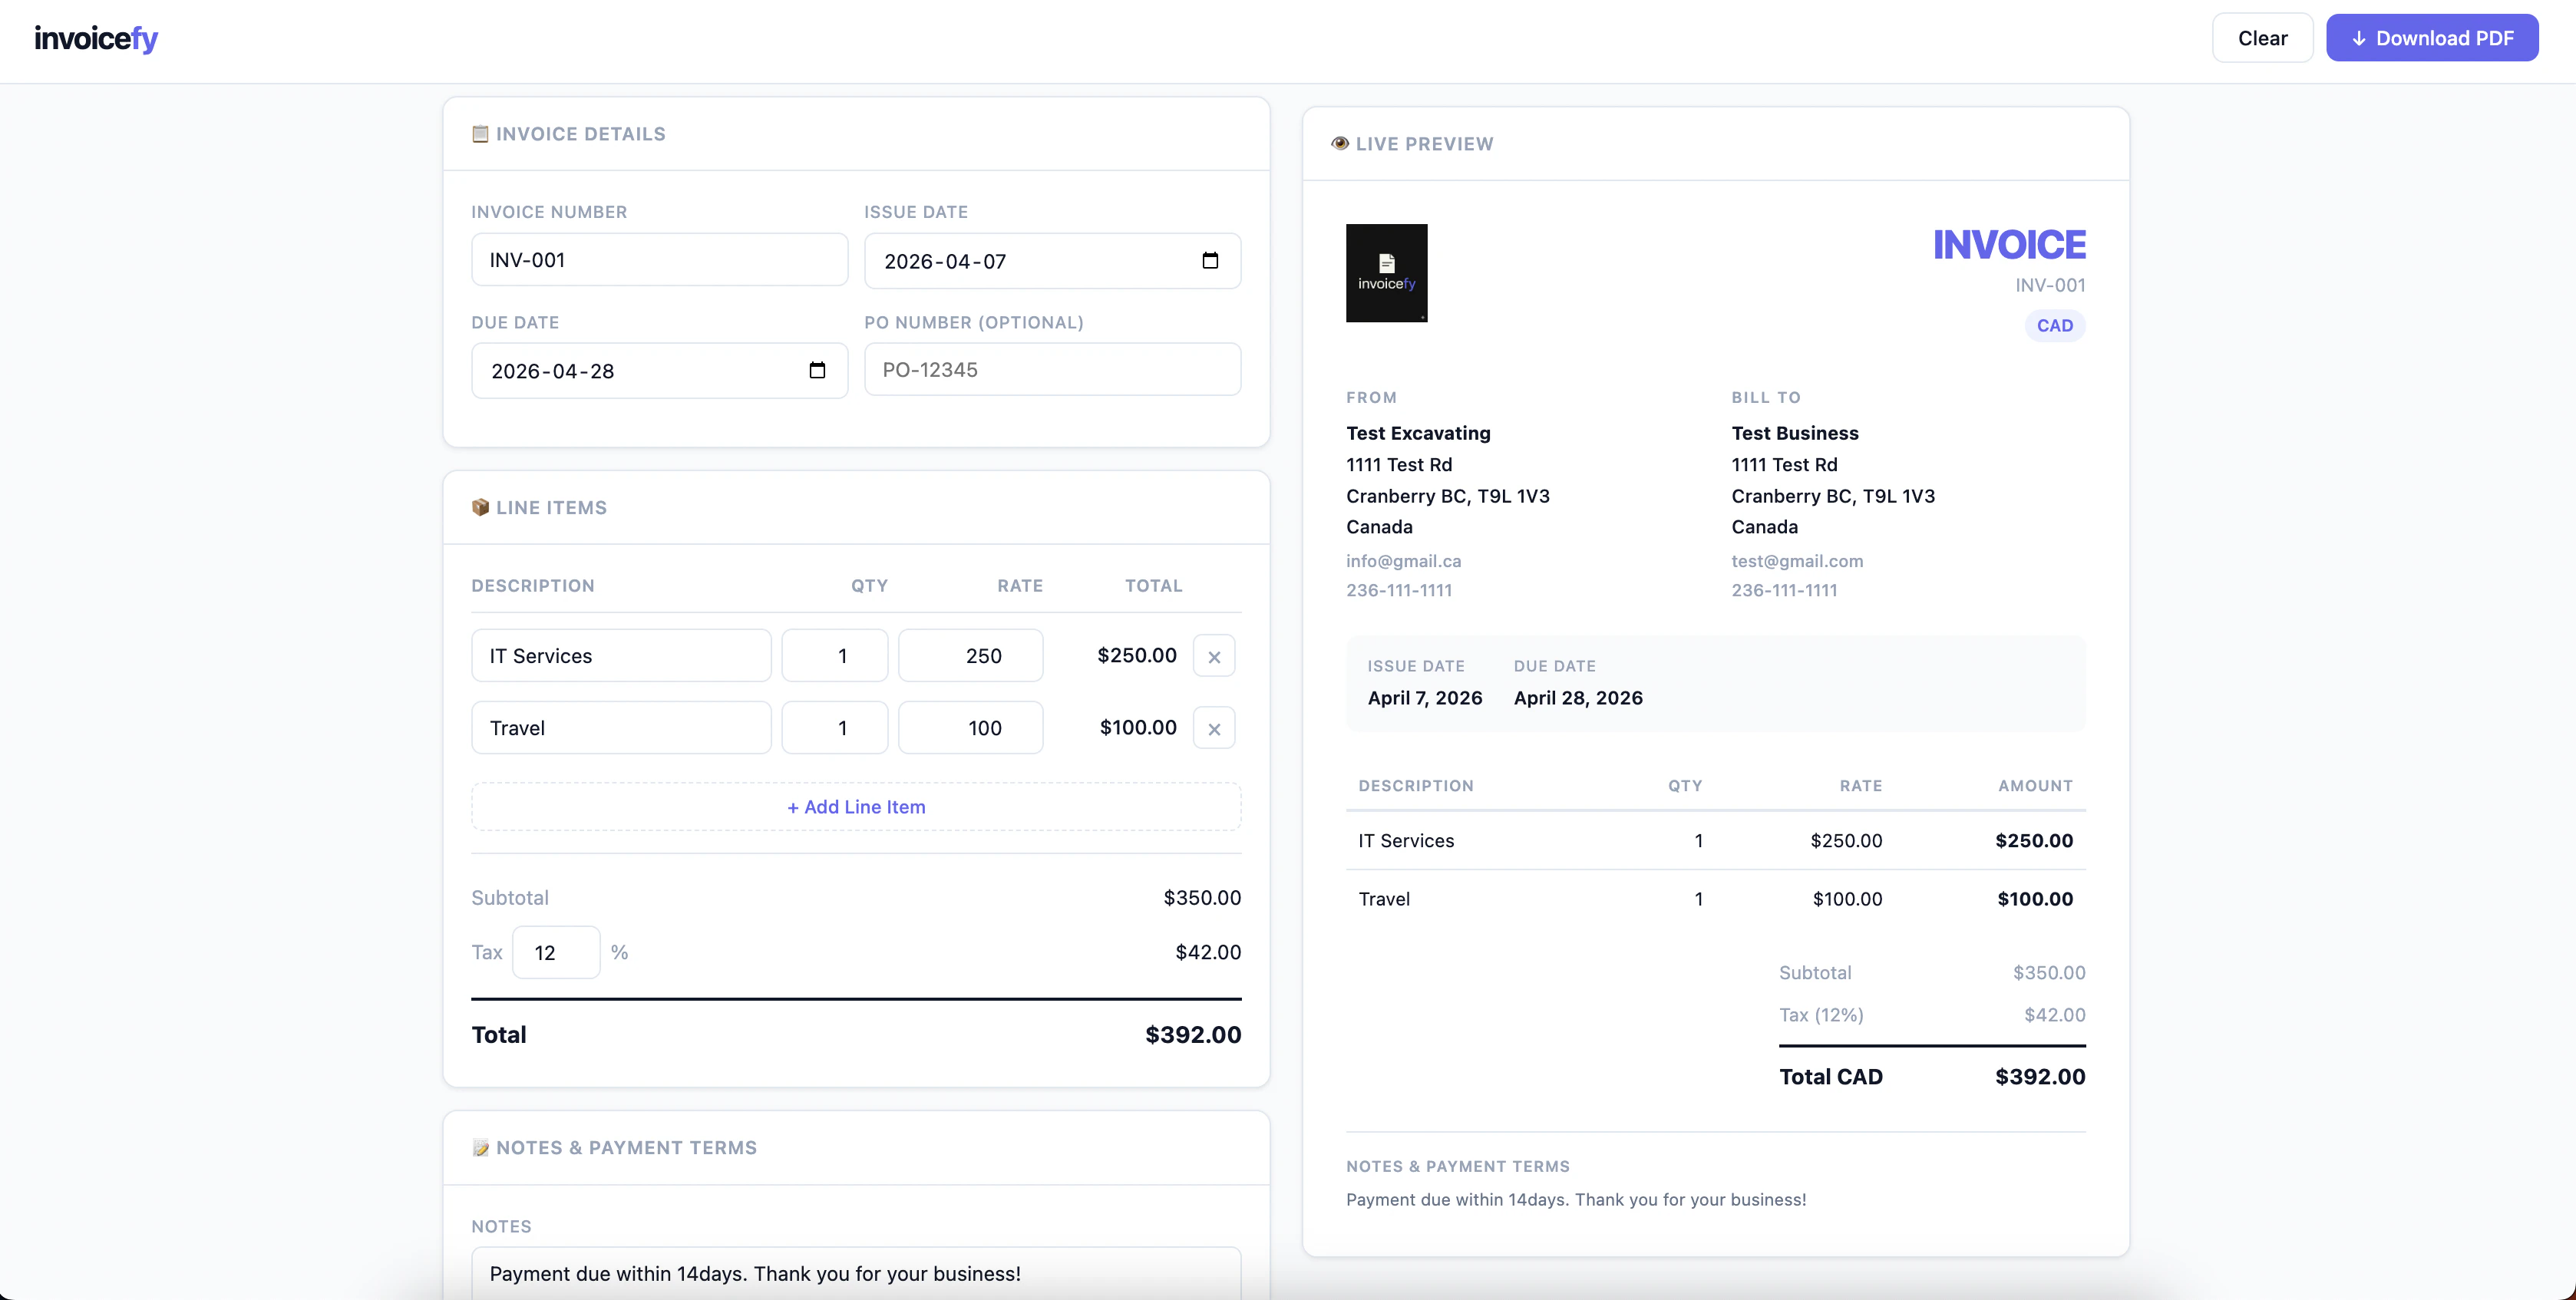Image resolution: width=2576 pixels, height=1300 pixels.
Task: Focus the Invoice Number field
Action: tap(659, 260)
